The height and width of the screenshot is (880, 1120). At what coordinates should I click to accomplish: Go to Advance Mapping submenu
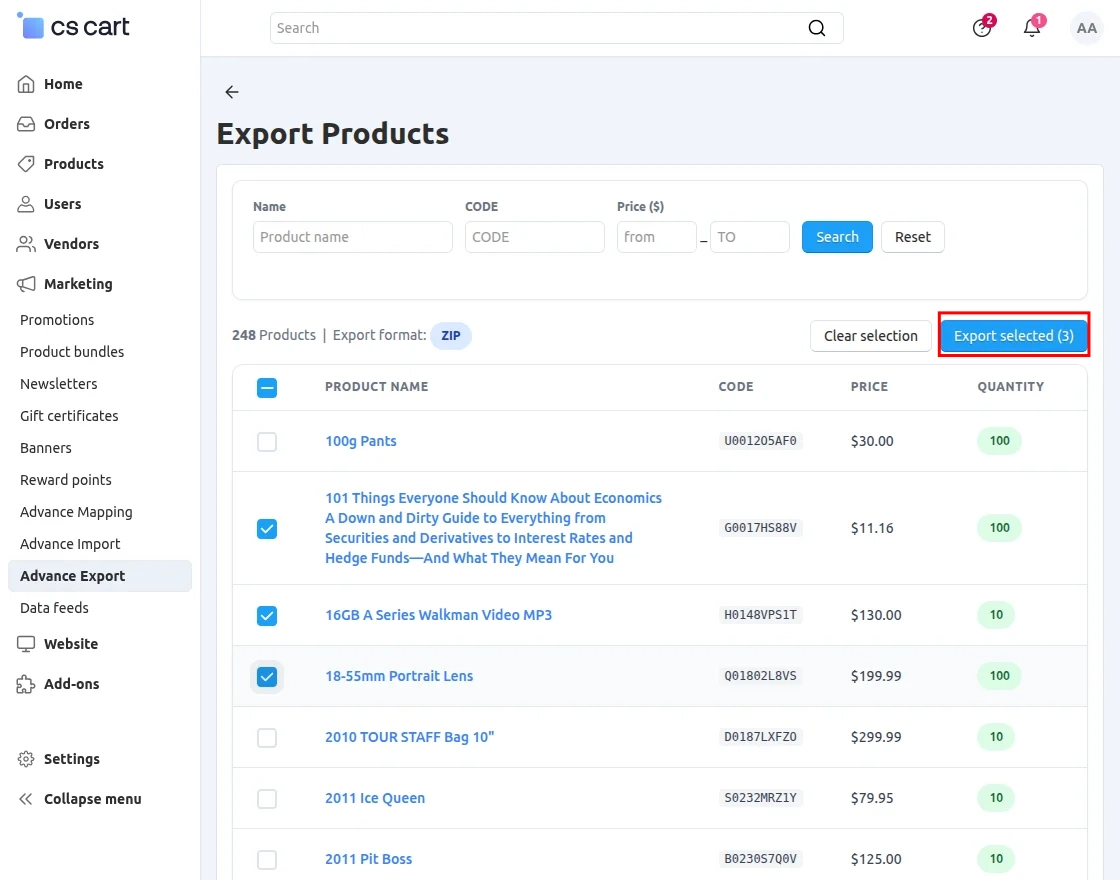pos(76,512)
